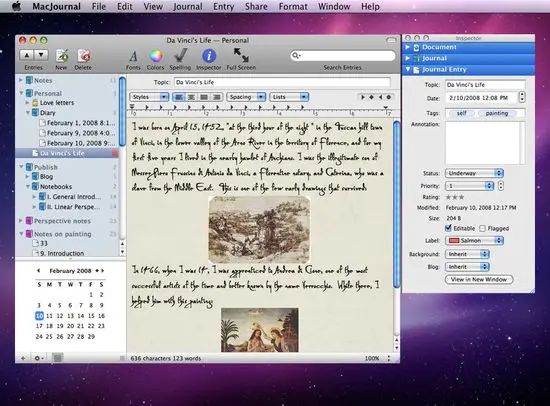Open the Priority dropdown
This screenshot has height=406, width=550.
469,186
